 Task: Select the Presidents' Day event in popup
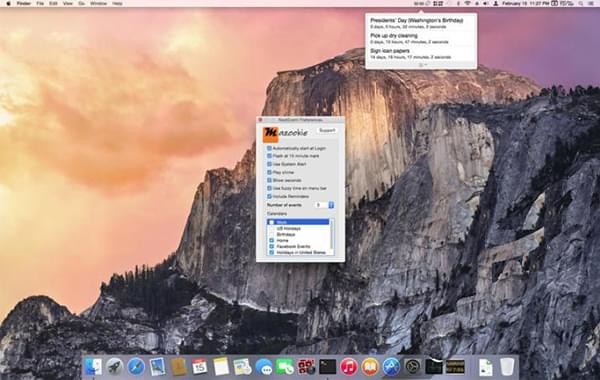[421, 23]
